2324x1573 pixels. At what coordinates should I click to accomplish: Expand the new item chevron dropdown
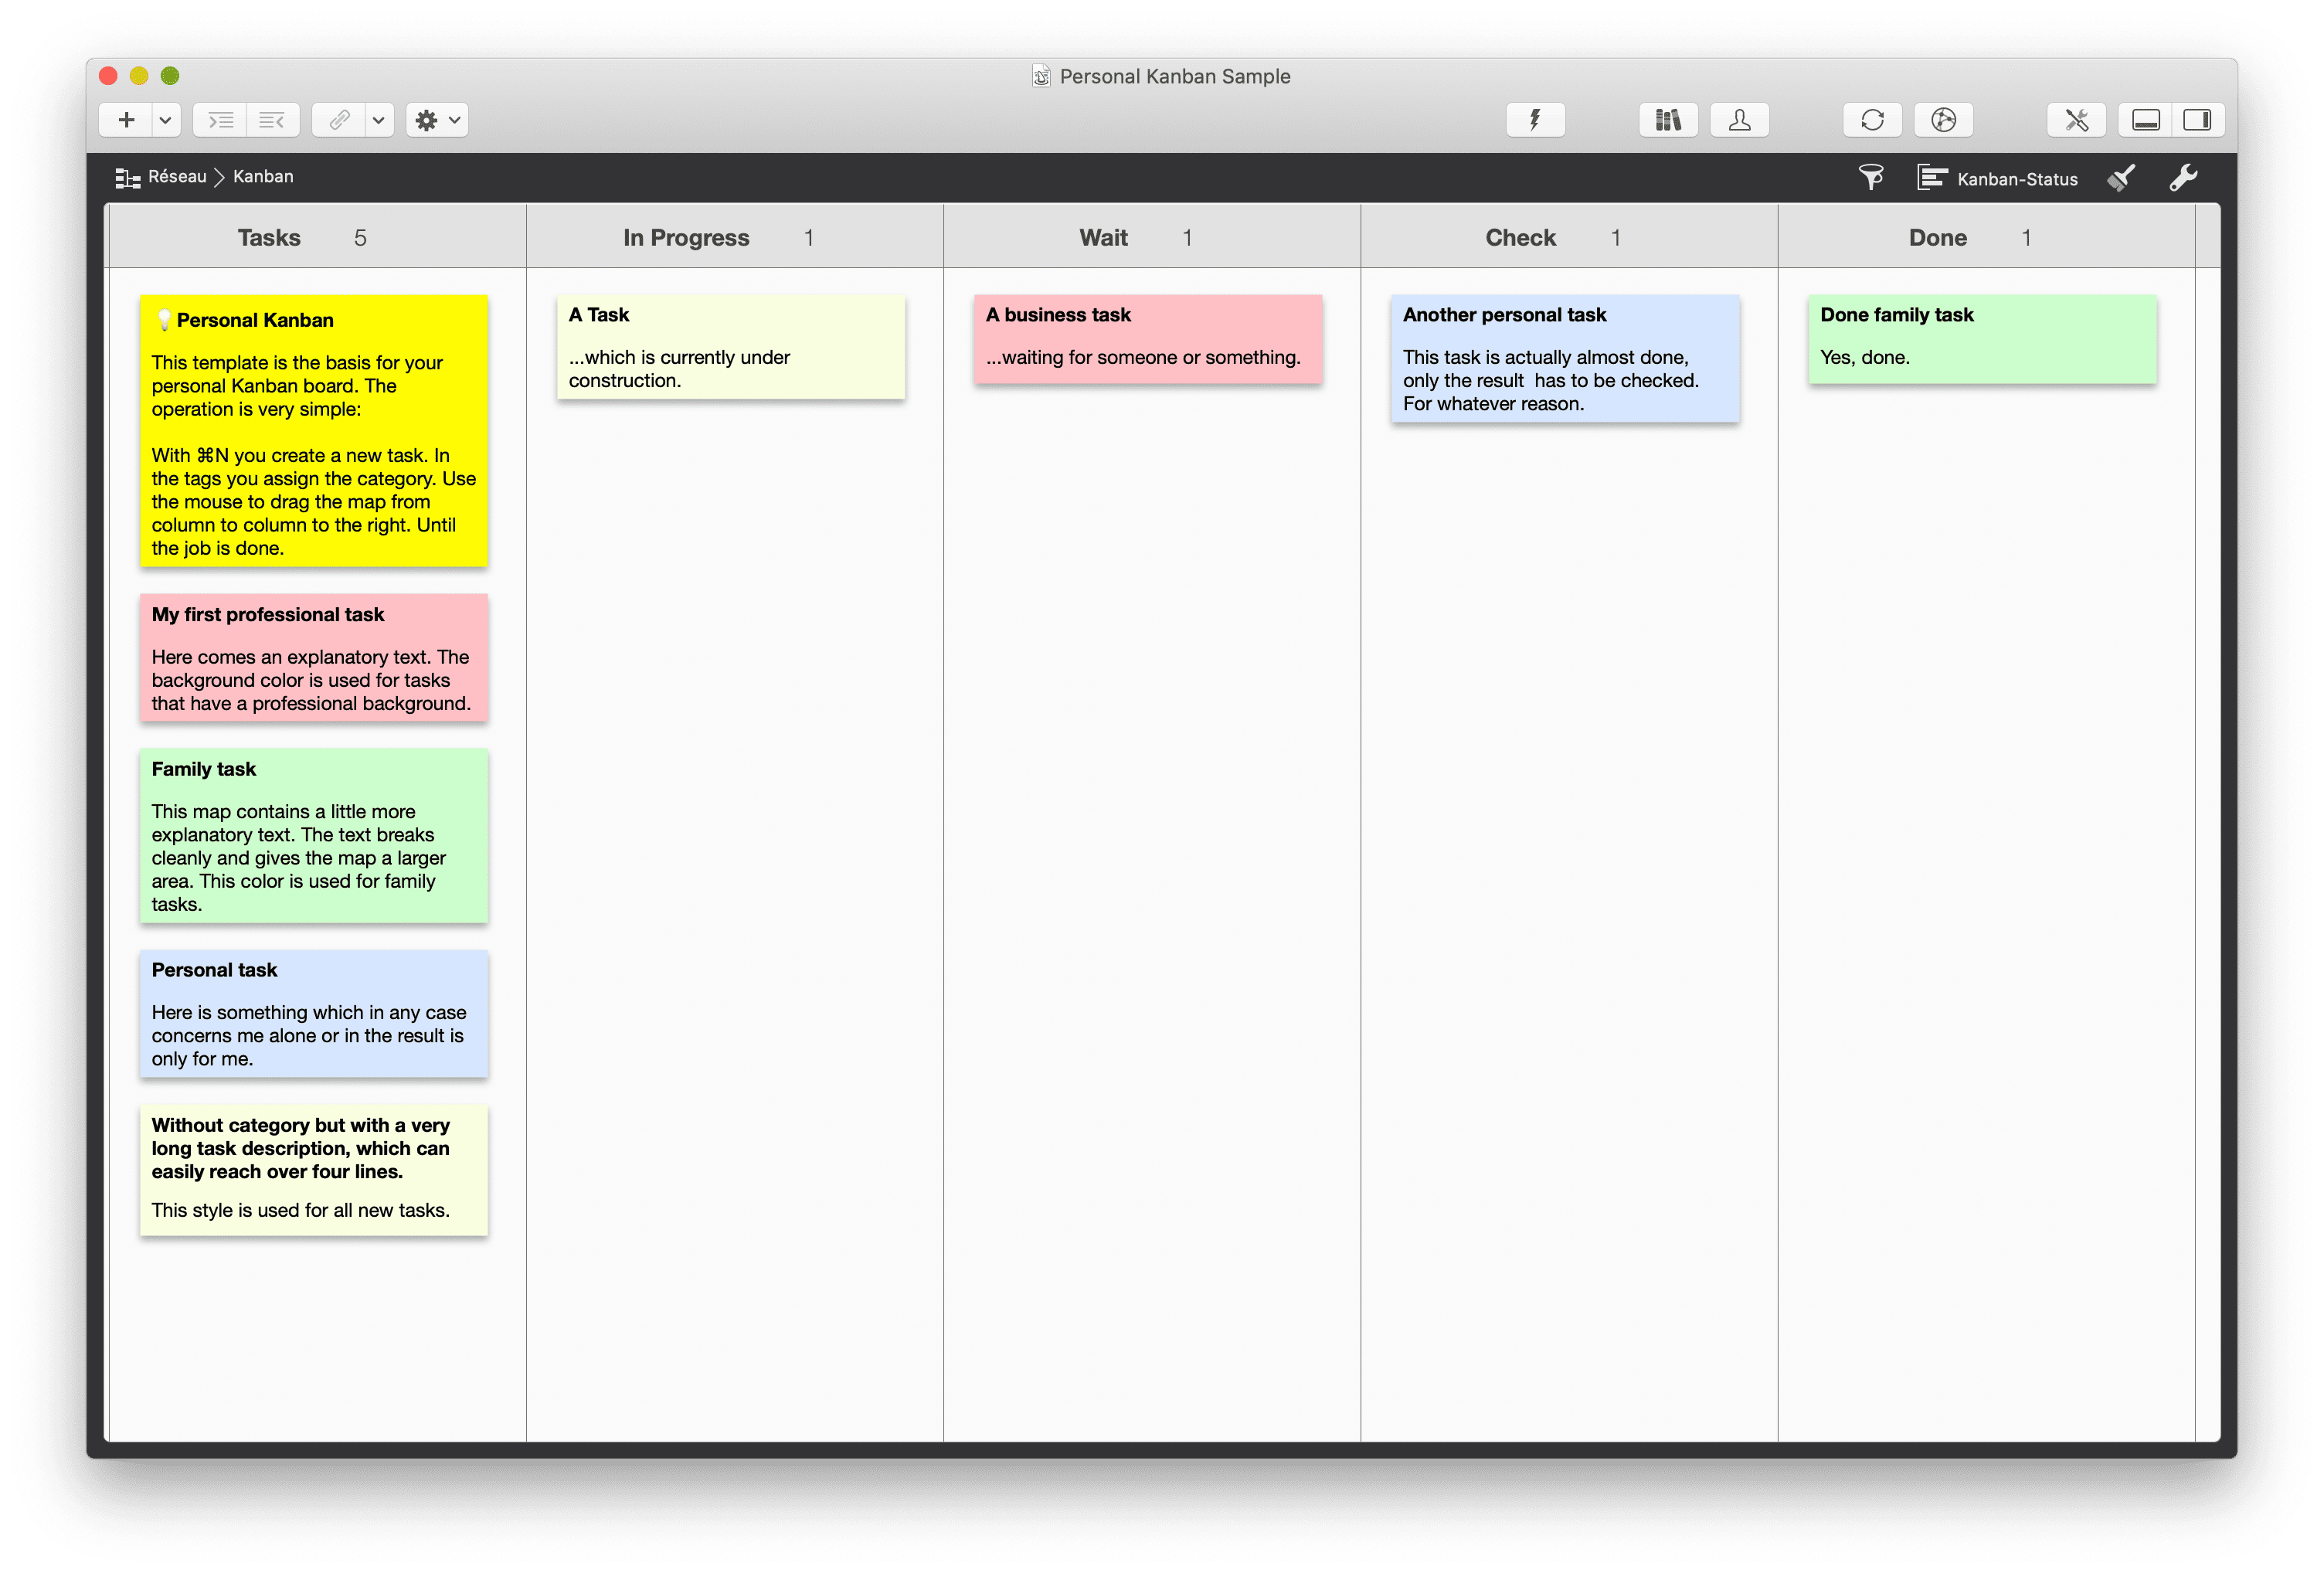pyautogui.click(x=164, y=119)
